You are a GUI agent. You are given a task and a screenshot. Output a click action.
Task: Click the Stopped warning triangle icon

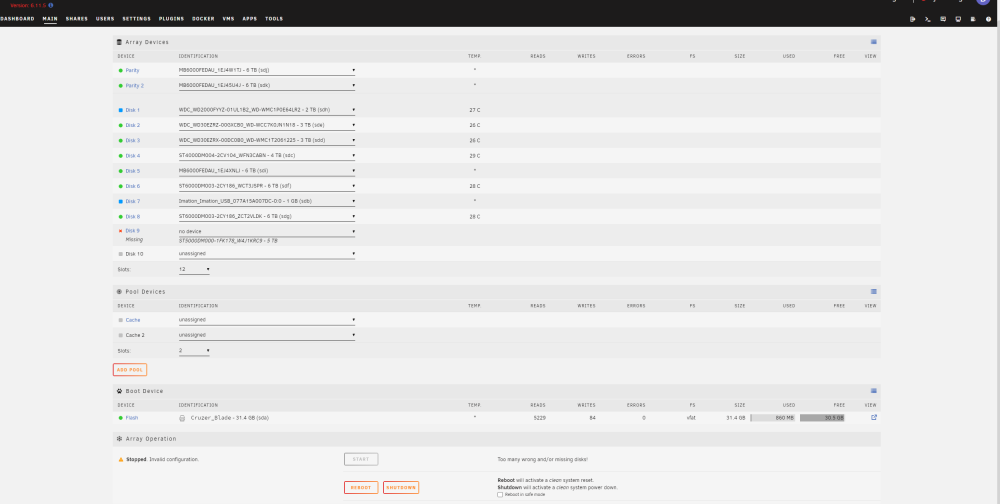pyautogui.click(x=121, y=459)
